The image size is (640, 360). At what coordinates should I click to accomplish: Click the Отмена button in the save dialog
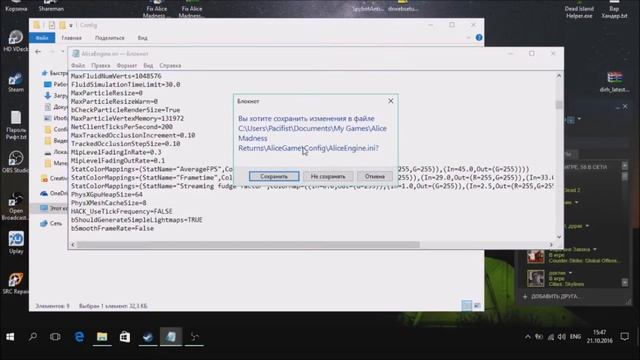point(375,176)
